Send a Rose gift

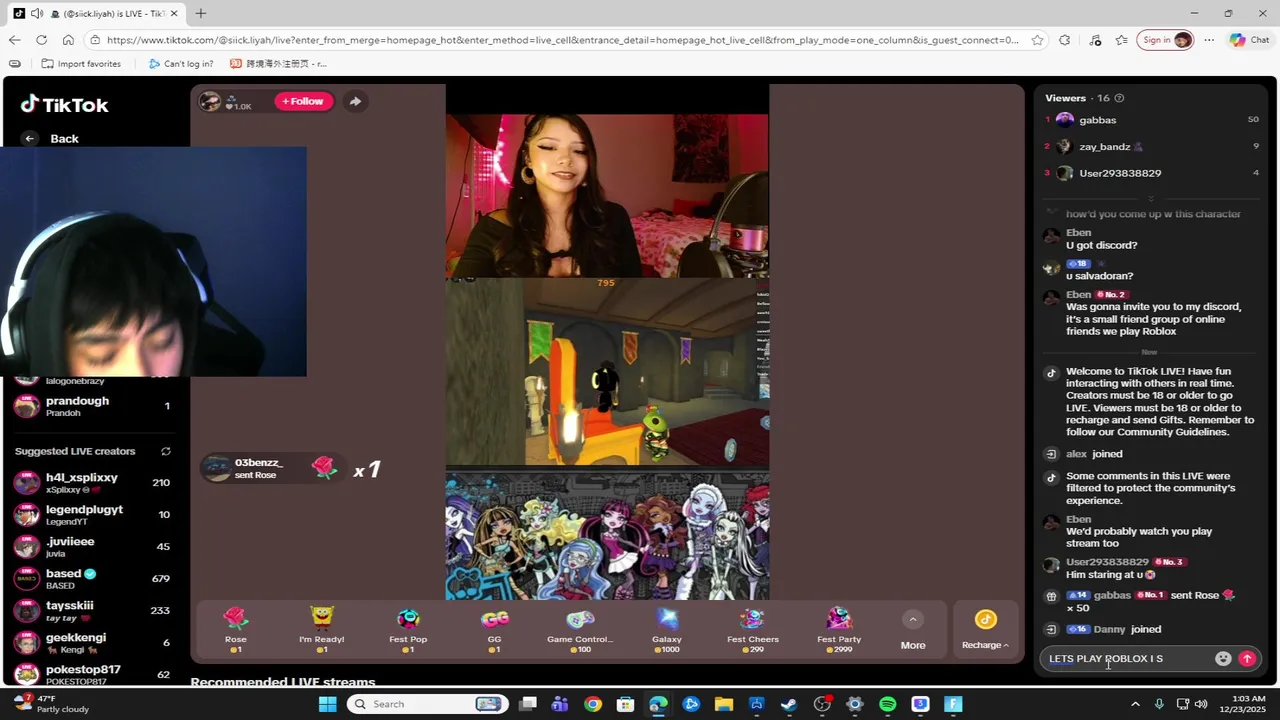point(235,629)
